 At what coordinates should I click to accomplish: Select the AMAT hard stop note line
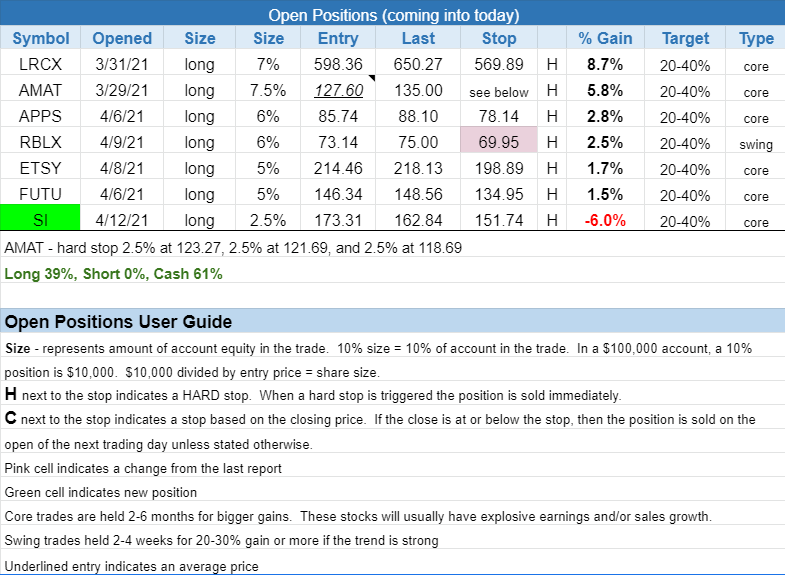coord(233,248)
